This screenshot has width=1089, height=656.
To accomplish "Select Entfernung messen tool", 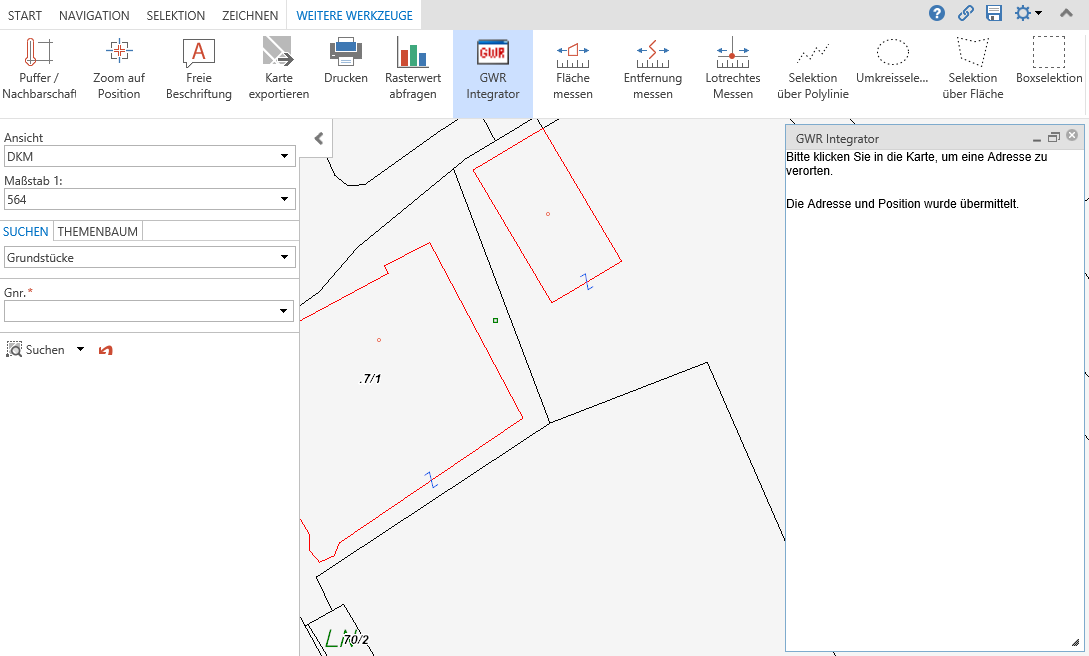I will click(652, 68).
